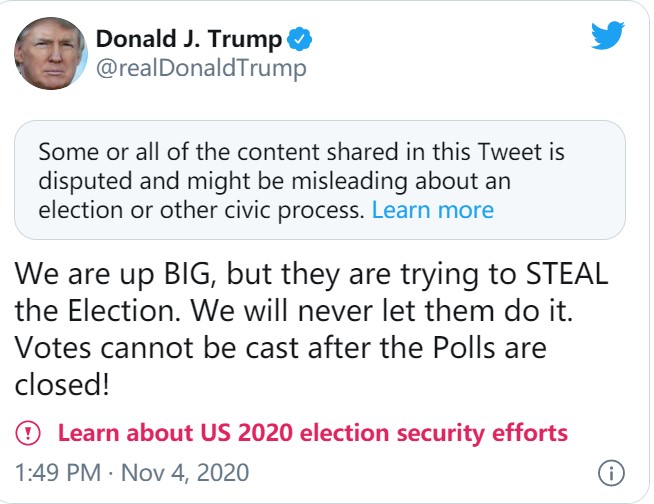Open the Donald J. Trump profile avatar
This screenshot has width=654, height=504.
(49, 54)
